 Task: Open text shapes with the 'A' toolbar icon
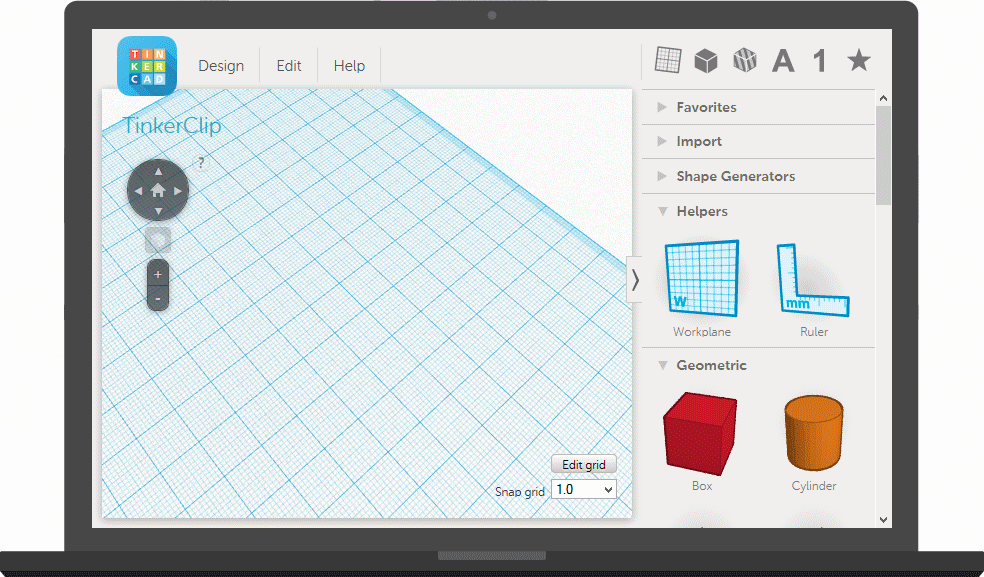pyautogui.click(x=782, y=61)
